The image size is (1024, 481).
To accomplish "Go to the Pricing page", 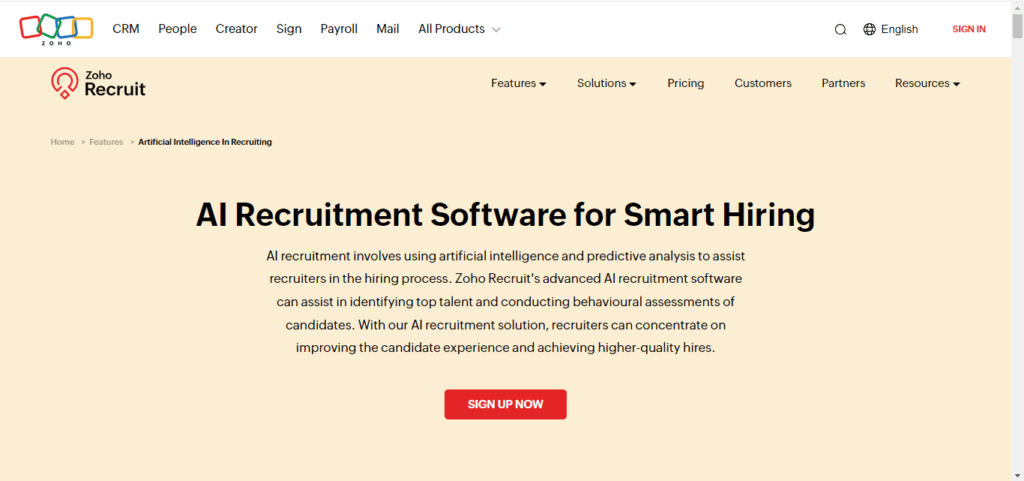I will click(686, 83).
